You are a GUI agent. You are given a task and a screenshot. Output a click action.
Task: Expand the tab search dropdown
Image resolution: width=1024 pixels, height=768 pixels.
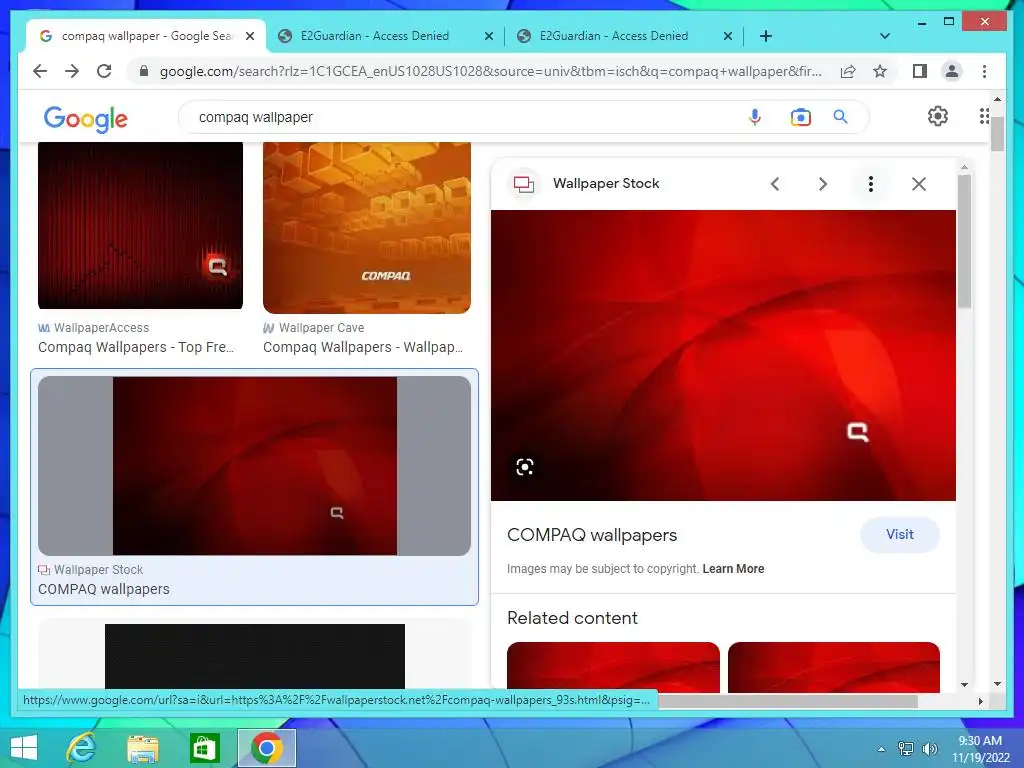click(885, 36)
